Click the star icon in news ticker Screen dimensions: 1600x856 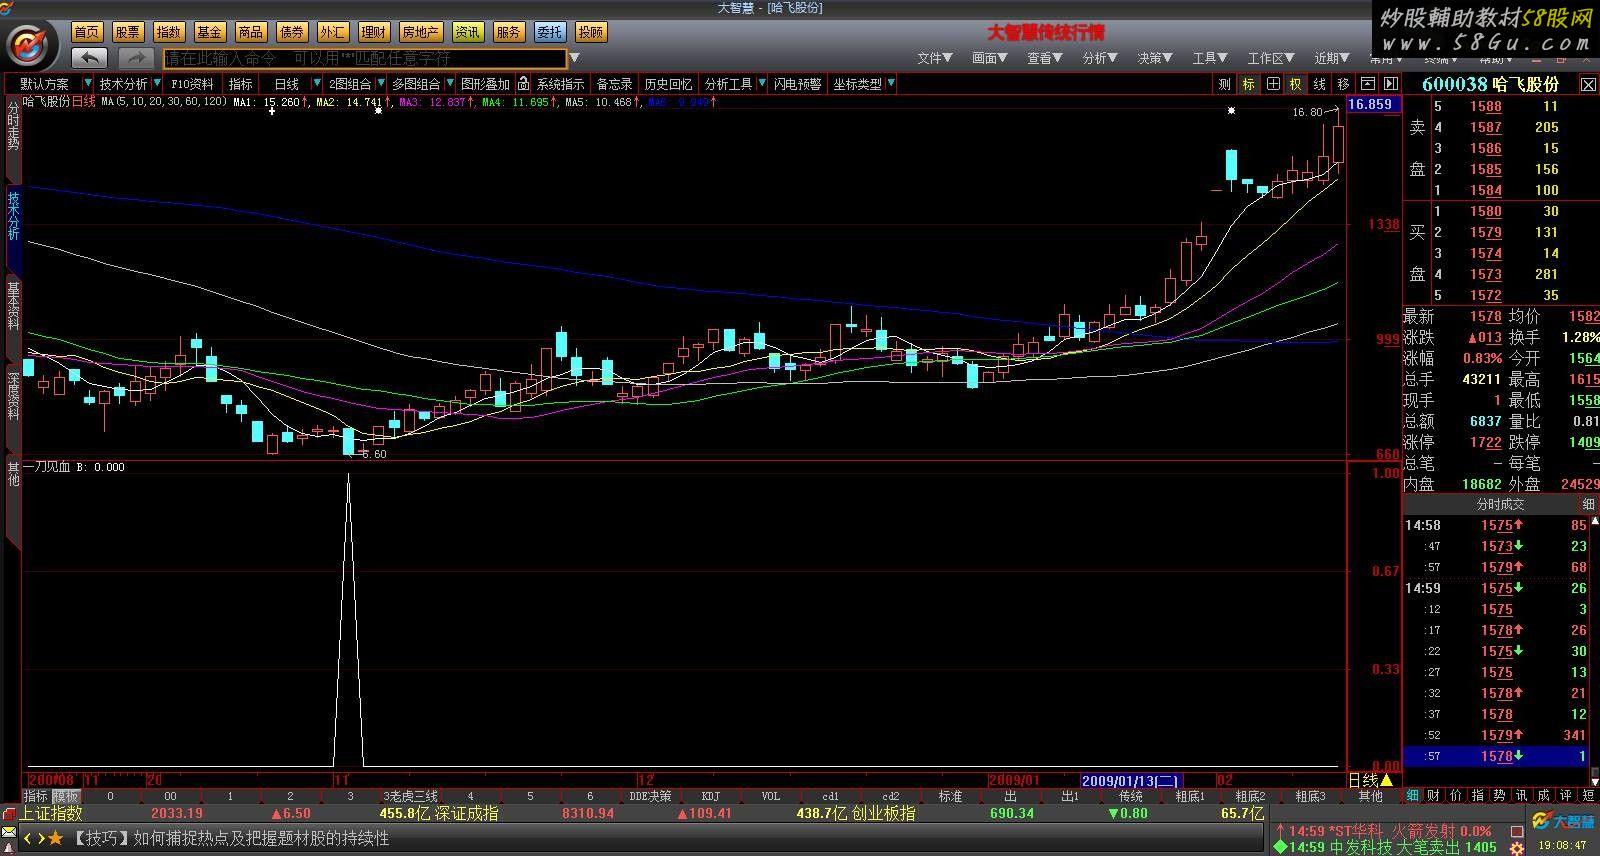pyautogui.click(x=56, y=838)
